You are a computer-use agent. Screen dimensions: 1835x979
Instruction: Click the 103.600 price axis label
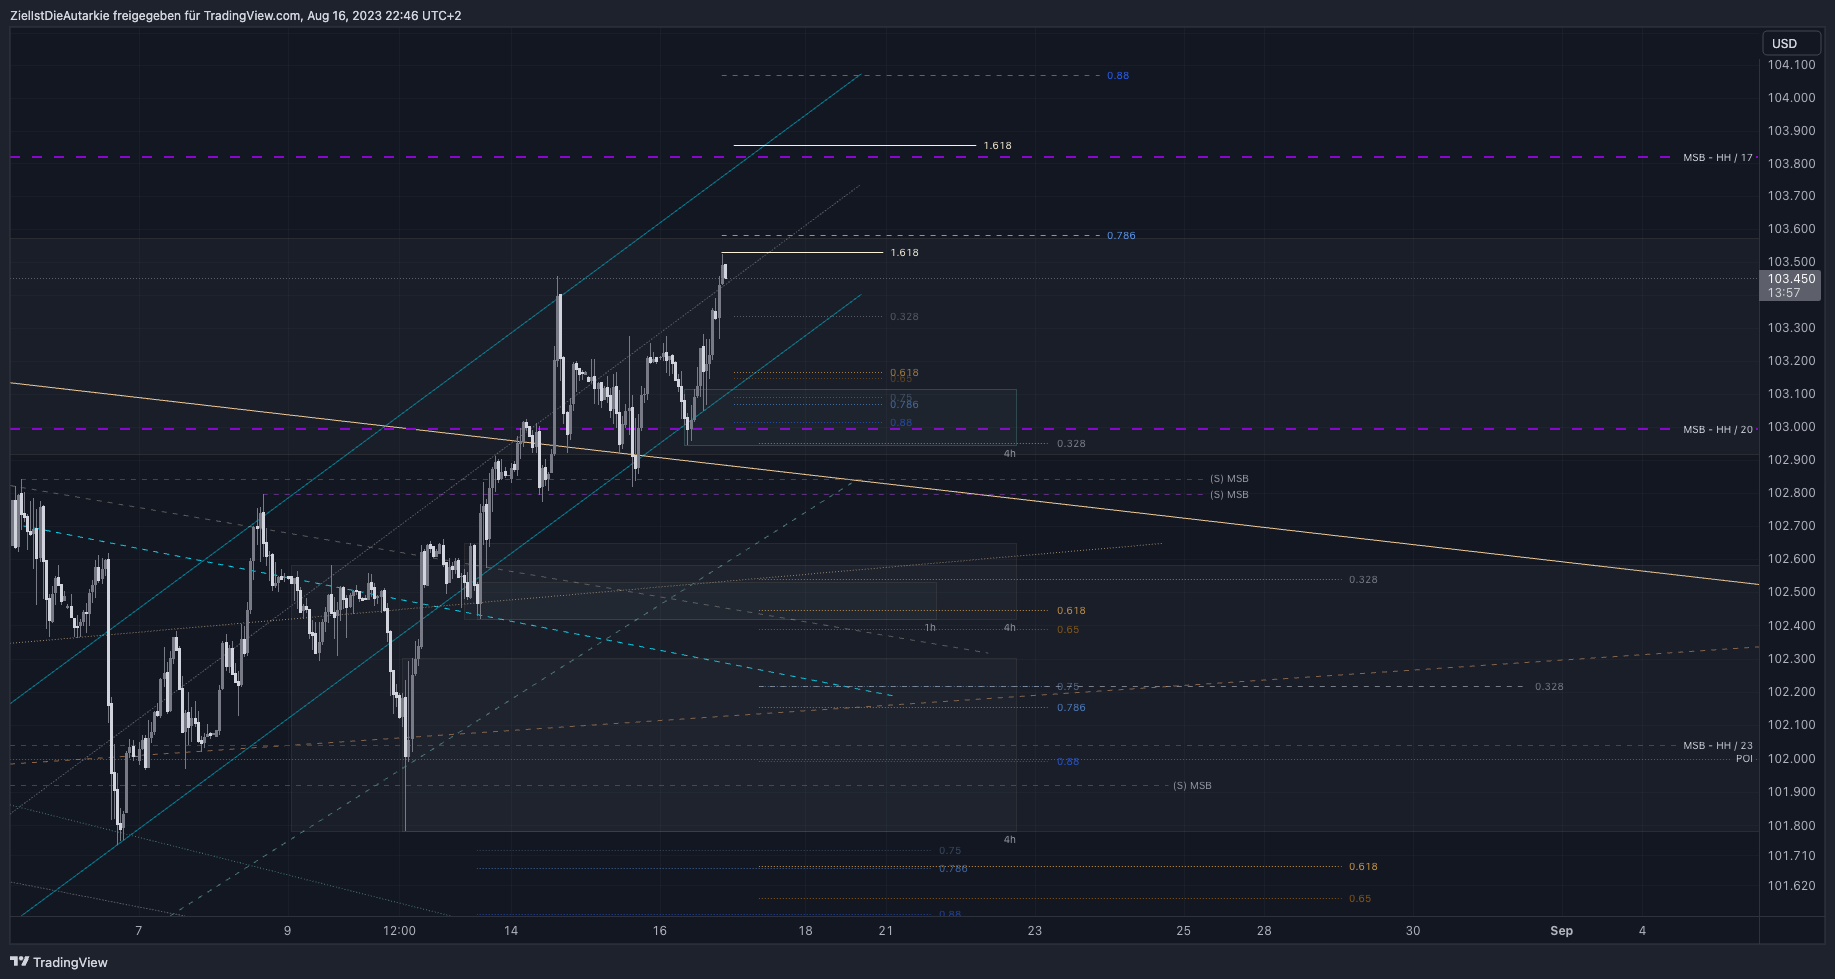[1791, 229]
